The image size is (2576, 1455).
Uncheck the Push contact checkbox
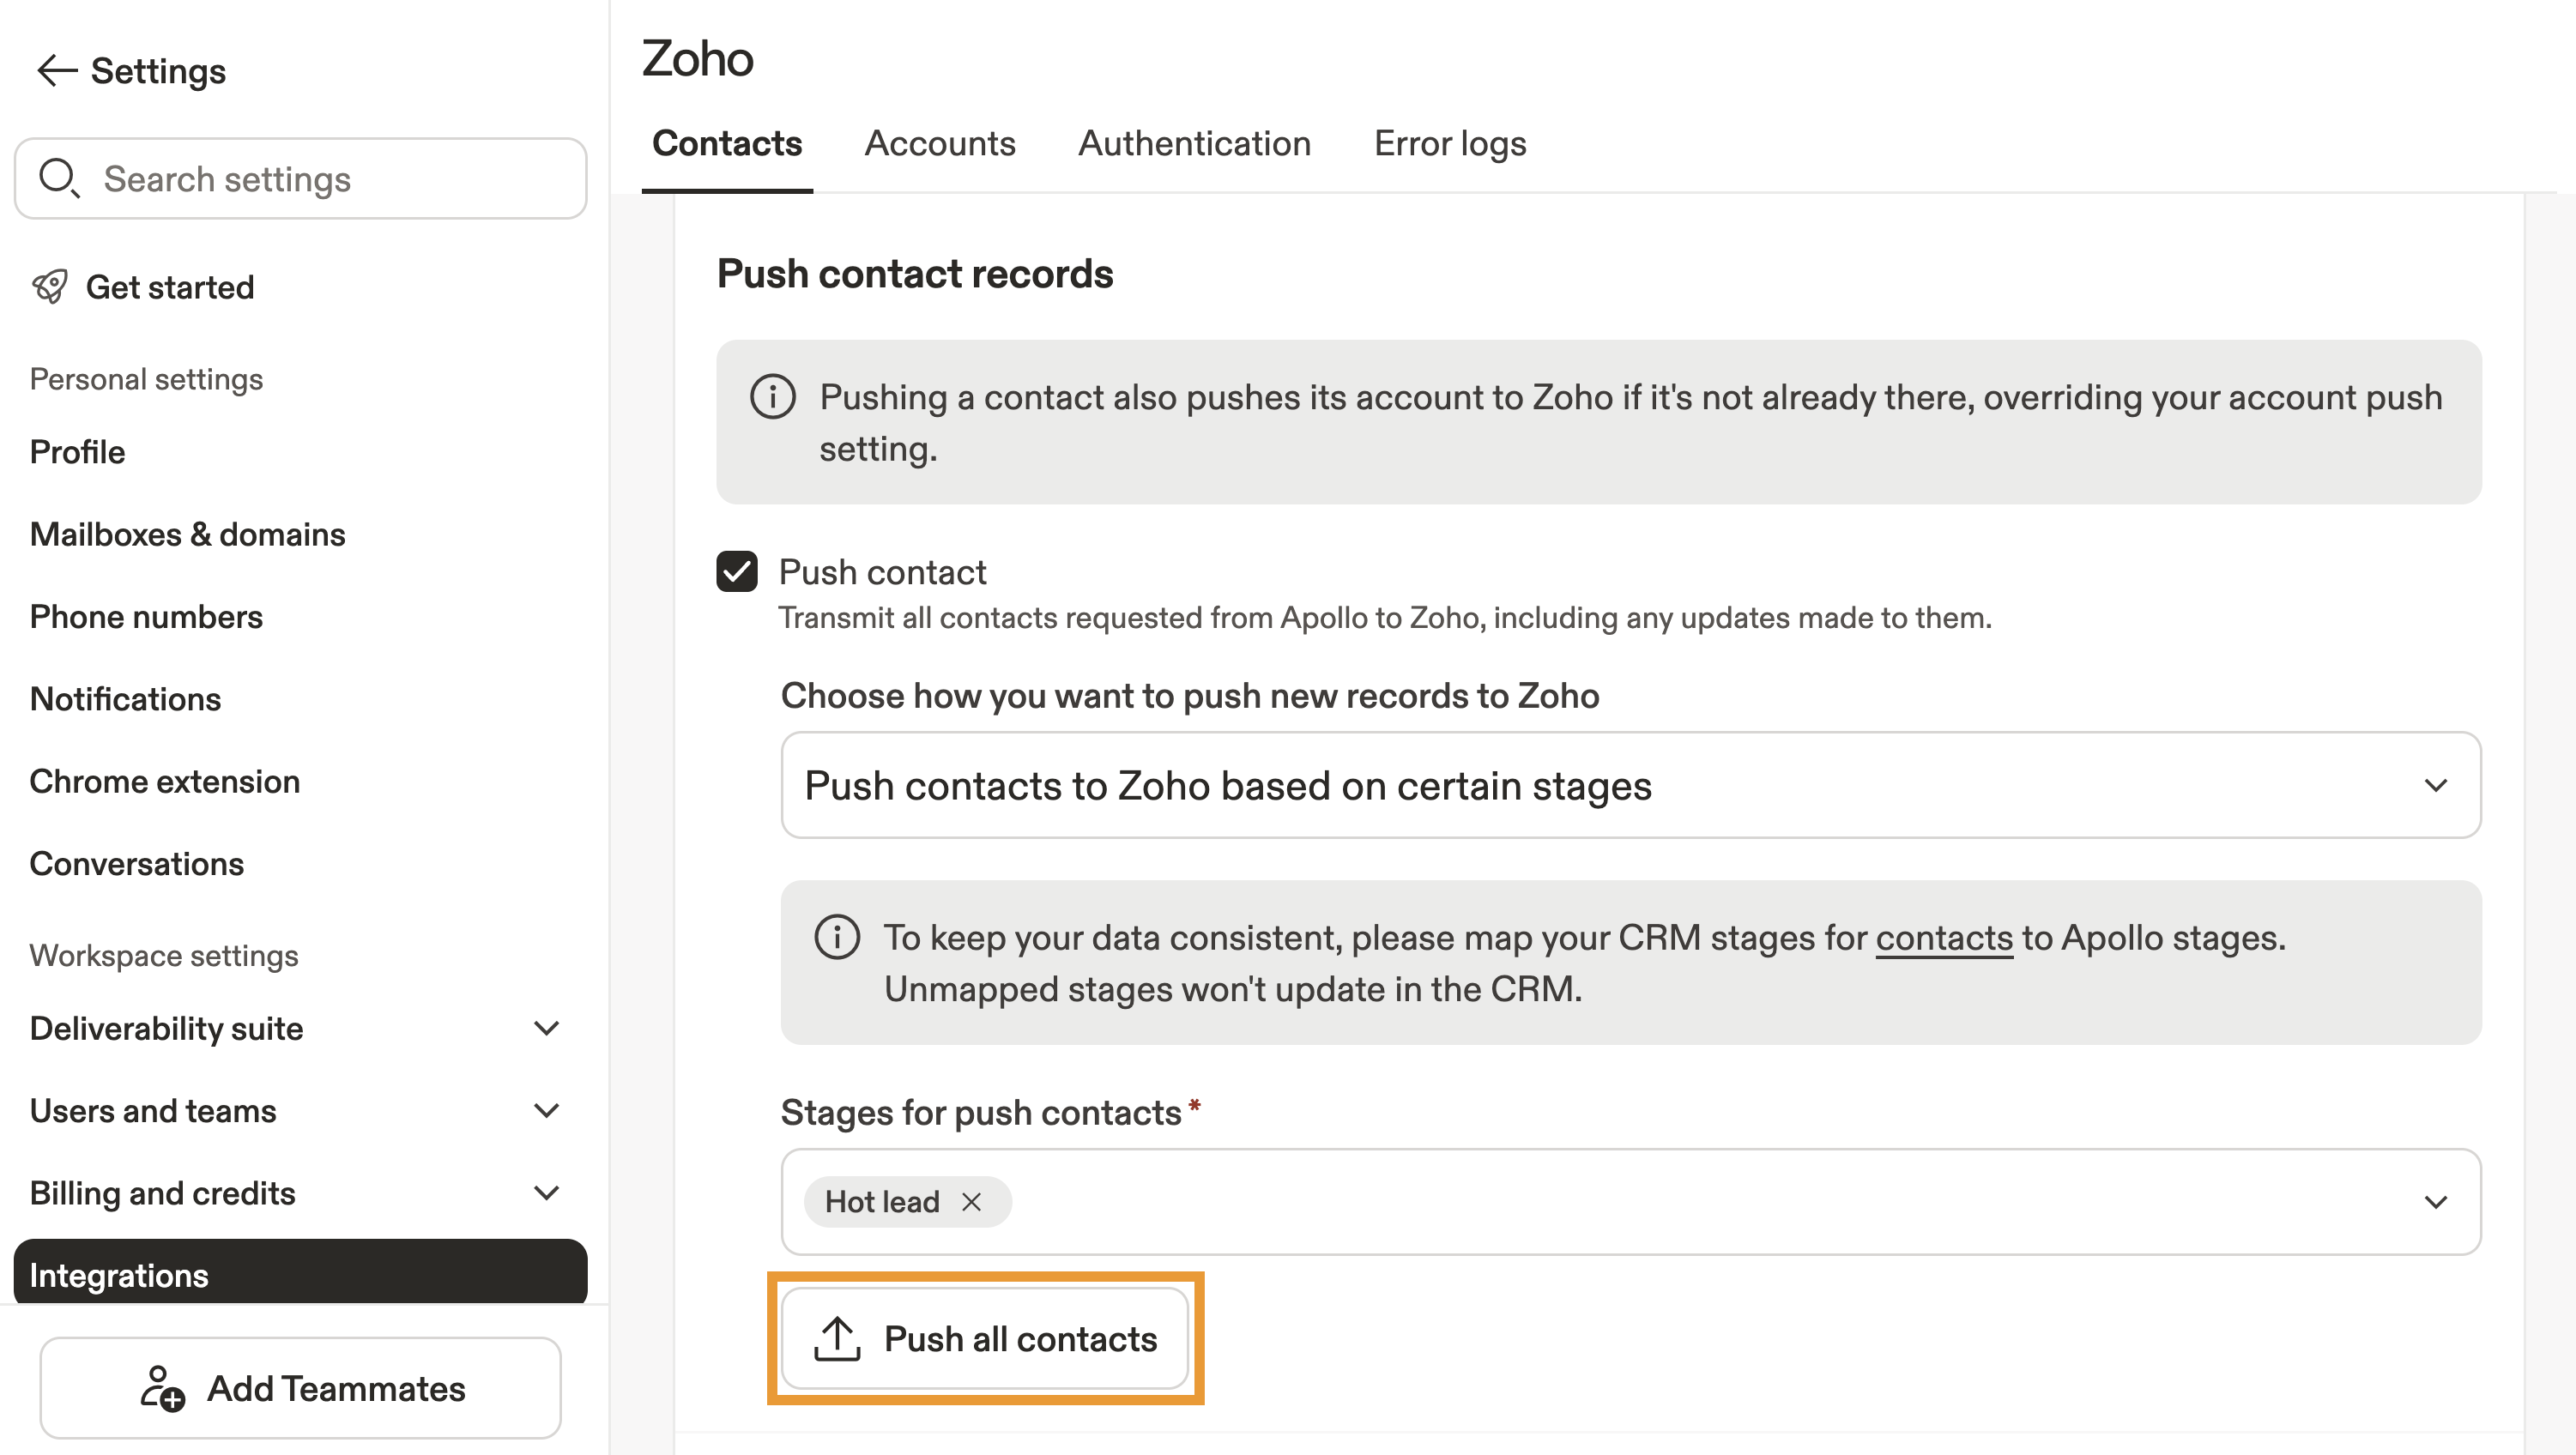737,572
